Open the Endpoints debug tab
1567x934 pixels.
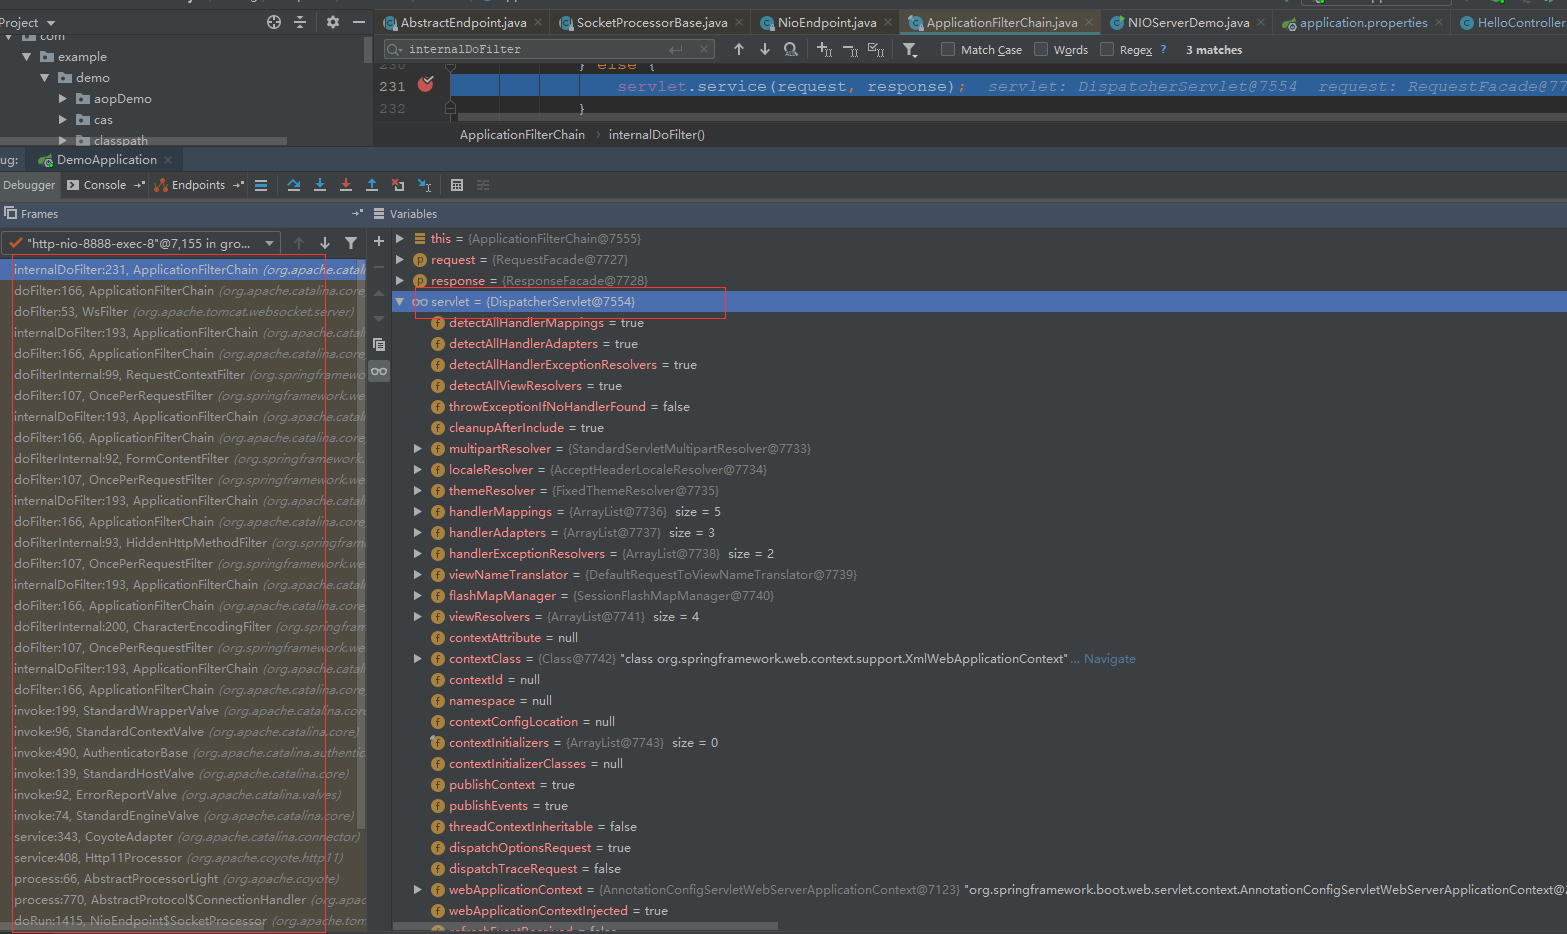click(x=198, y=185)
